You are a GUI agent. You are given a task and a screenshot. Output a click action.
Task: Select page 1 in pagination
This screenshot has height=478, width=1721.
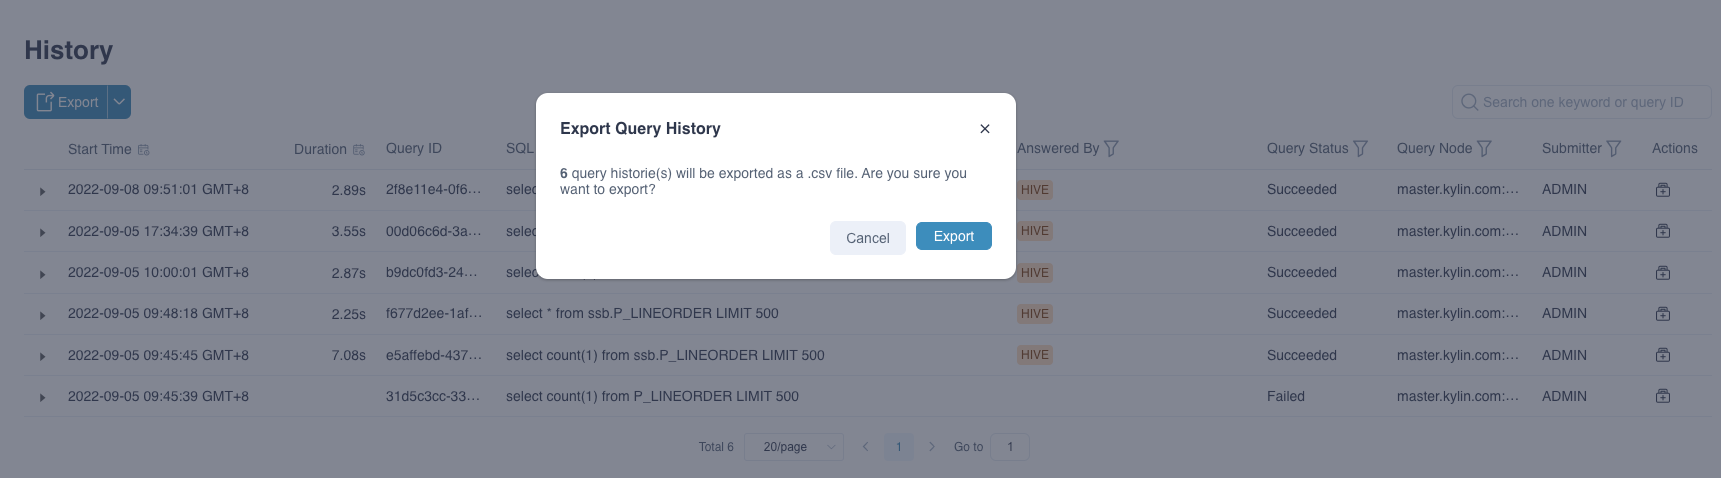click(898, 447)
